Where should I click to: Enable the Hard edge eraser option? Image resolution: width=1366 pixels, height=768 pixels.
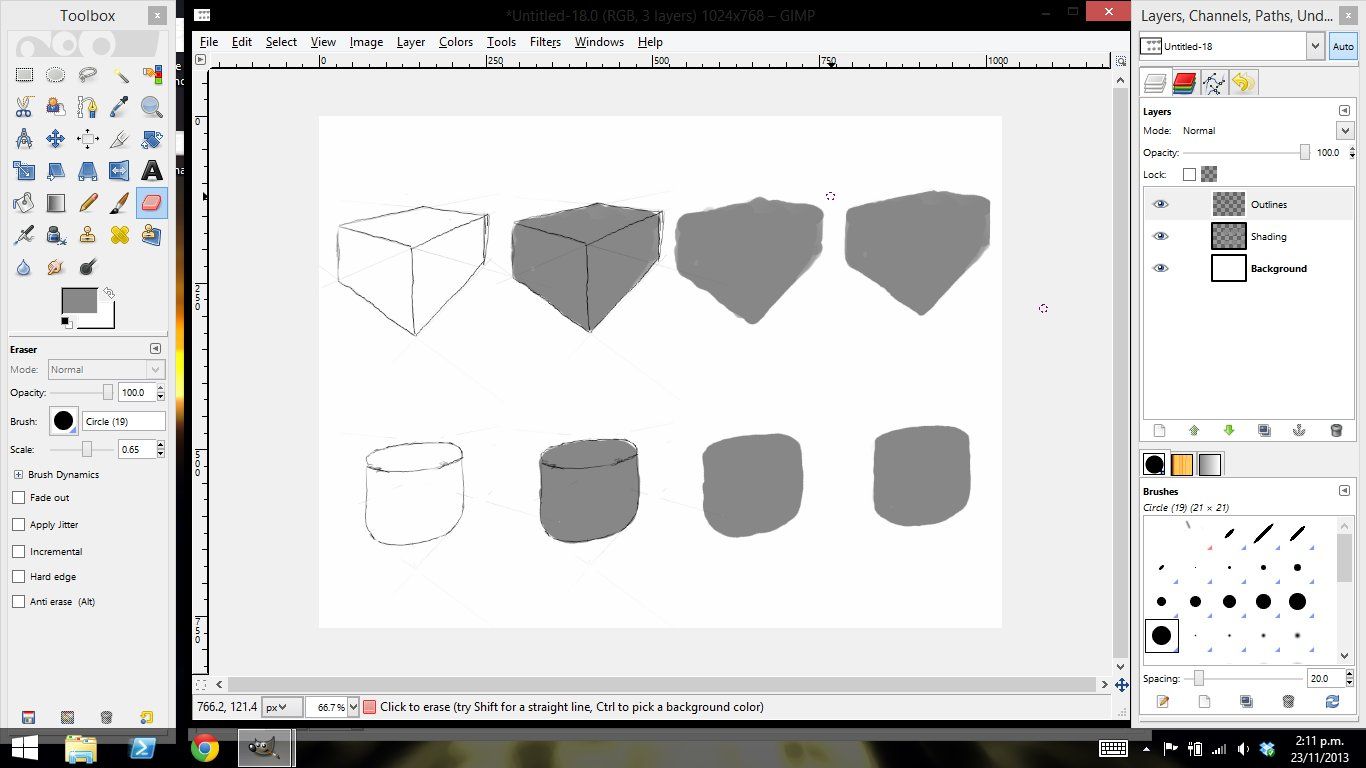(18, 576)
